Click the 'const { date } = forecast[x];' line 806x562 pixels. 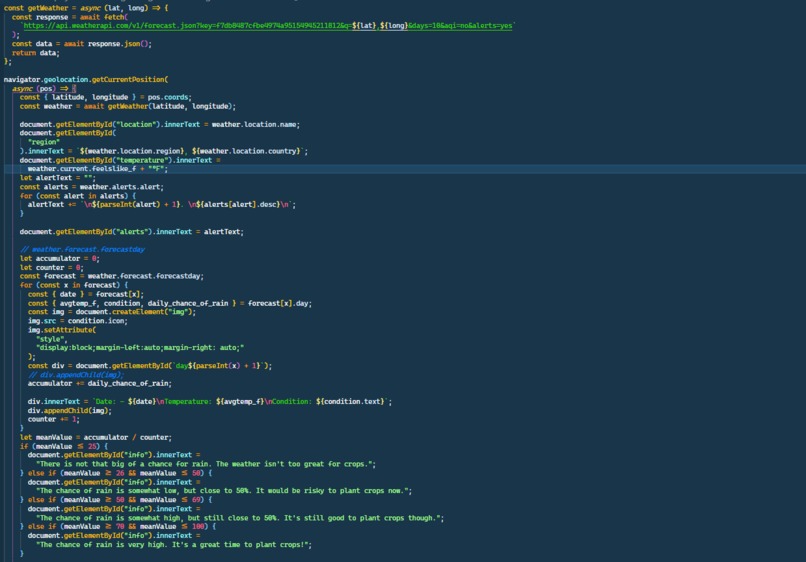click(86, 294)
